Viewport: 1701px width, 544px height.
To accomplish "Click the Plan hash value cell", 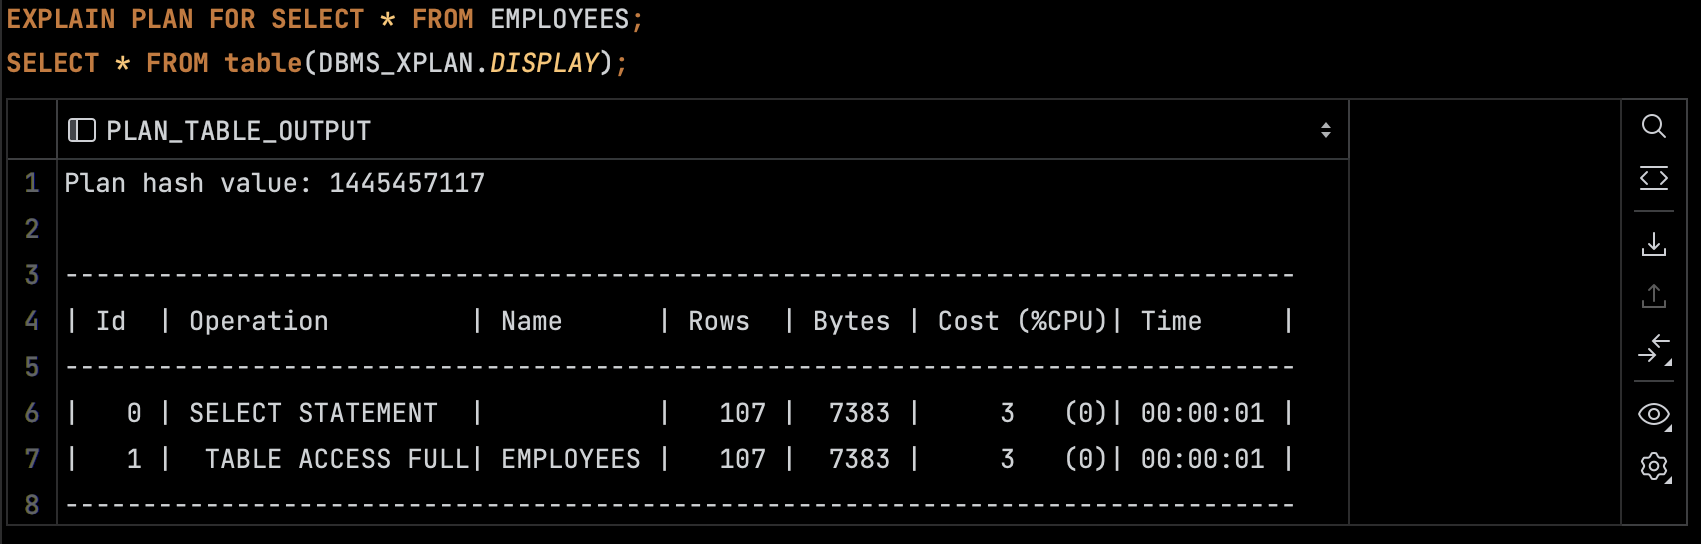I will click(703, 183).
